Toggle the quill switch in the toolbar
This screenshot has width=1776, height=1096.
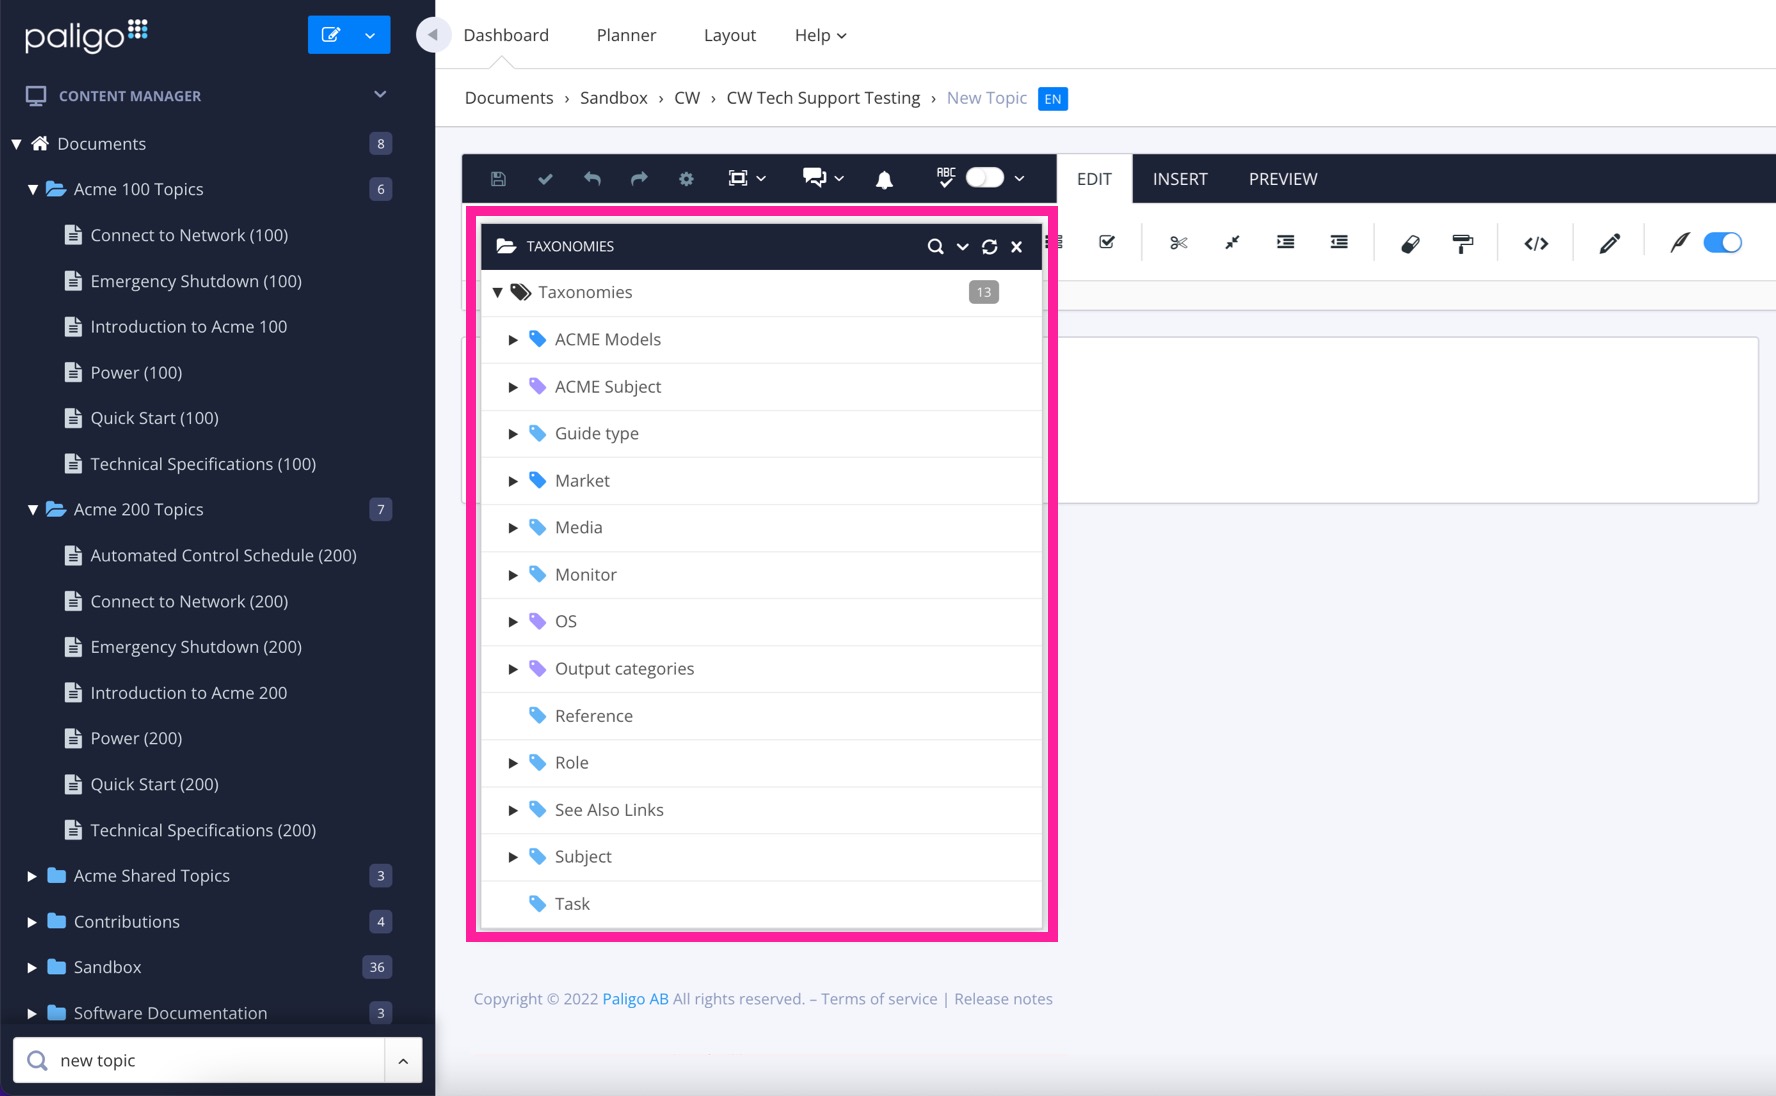tap(1722, 243)
